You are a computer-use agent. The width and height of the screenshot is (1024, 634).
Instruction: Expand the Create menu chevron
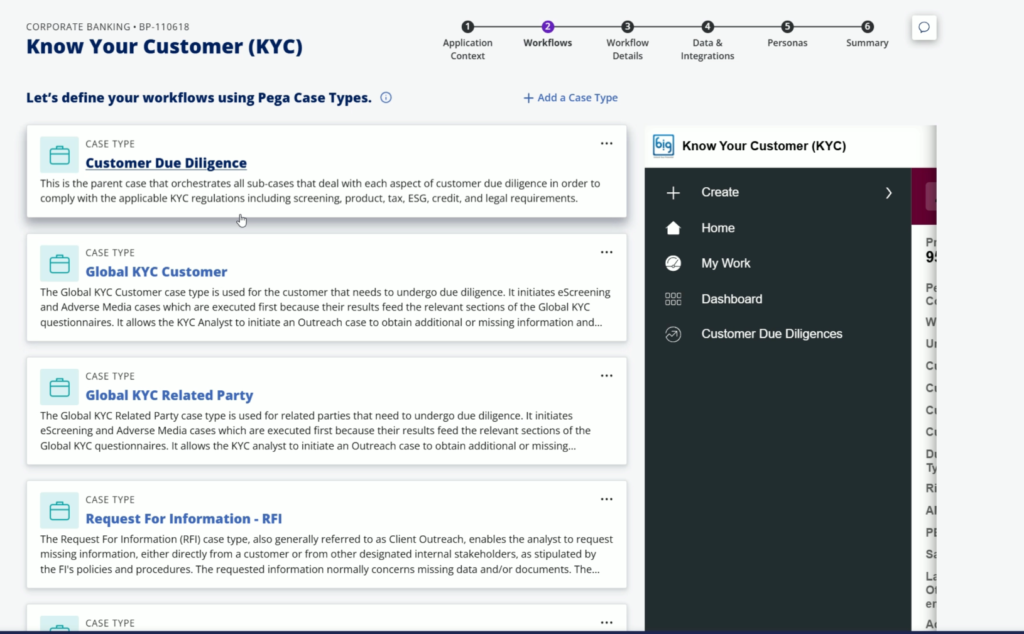pyautogui.click(x=889, y=193)
